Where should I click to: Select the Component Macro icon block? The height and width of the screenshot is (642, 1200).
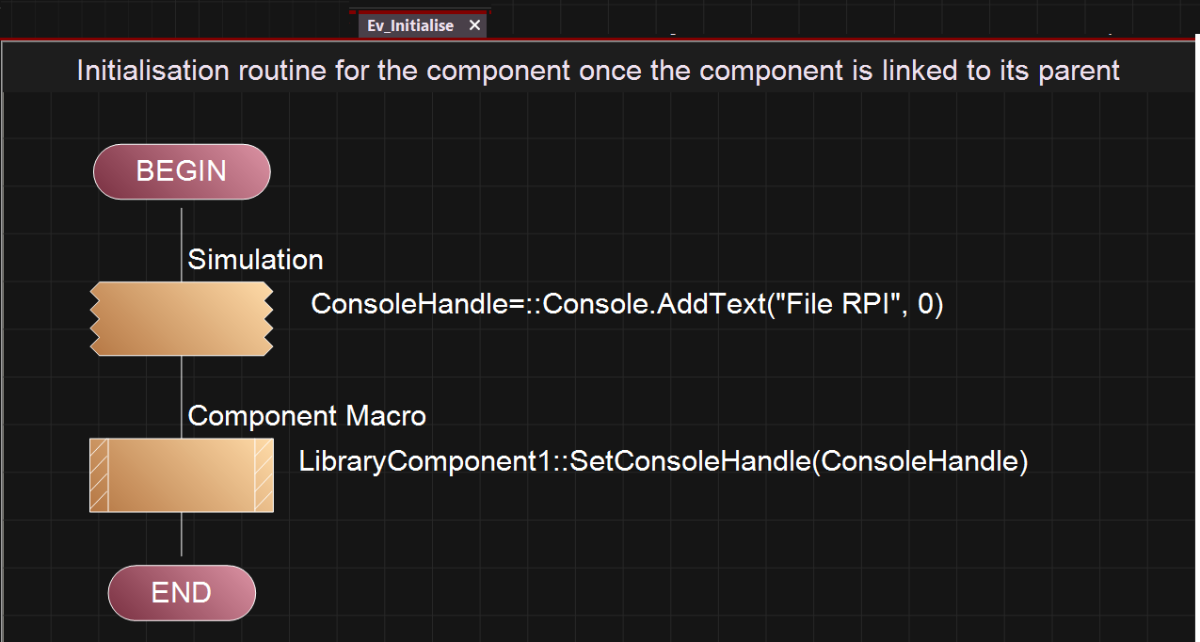tap(181, 475)
